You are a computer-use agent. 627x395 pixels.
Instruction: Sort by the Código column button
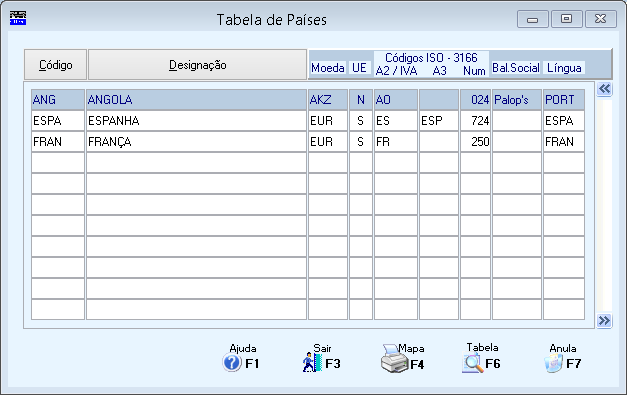coord(56,65)
